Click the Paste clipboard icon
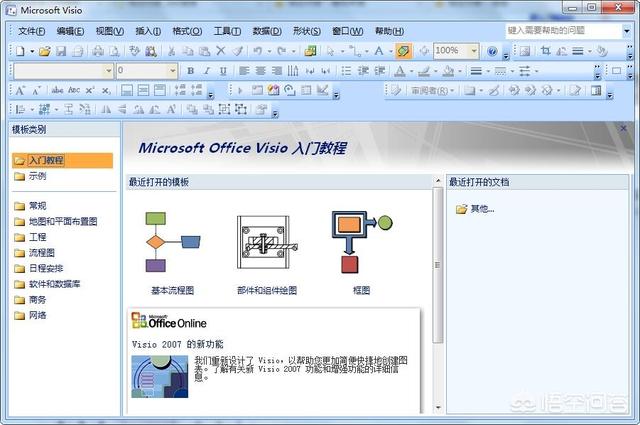 [204, 51]
